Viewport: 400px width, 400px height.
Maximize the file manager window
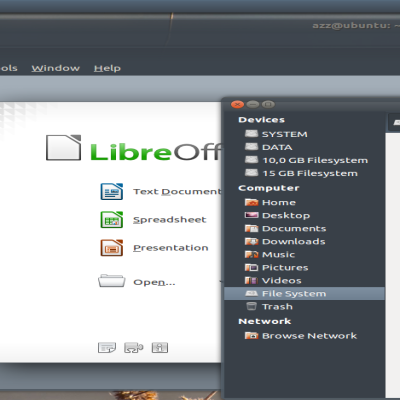point(268,105)
